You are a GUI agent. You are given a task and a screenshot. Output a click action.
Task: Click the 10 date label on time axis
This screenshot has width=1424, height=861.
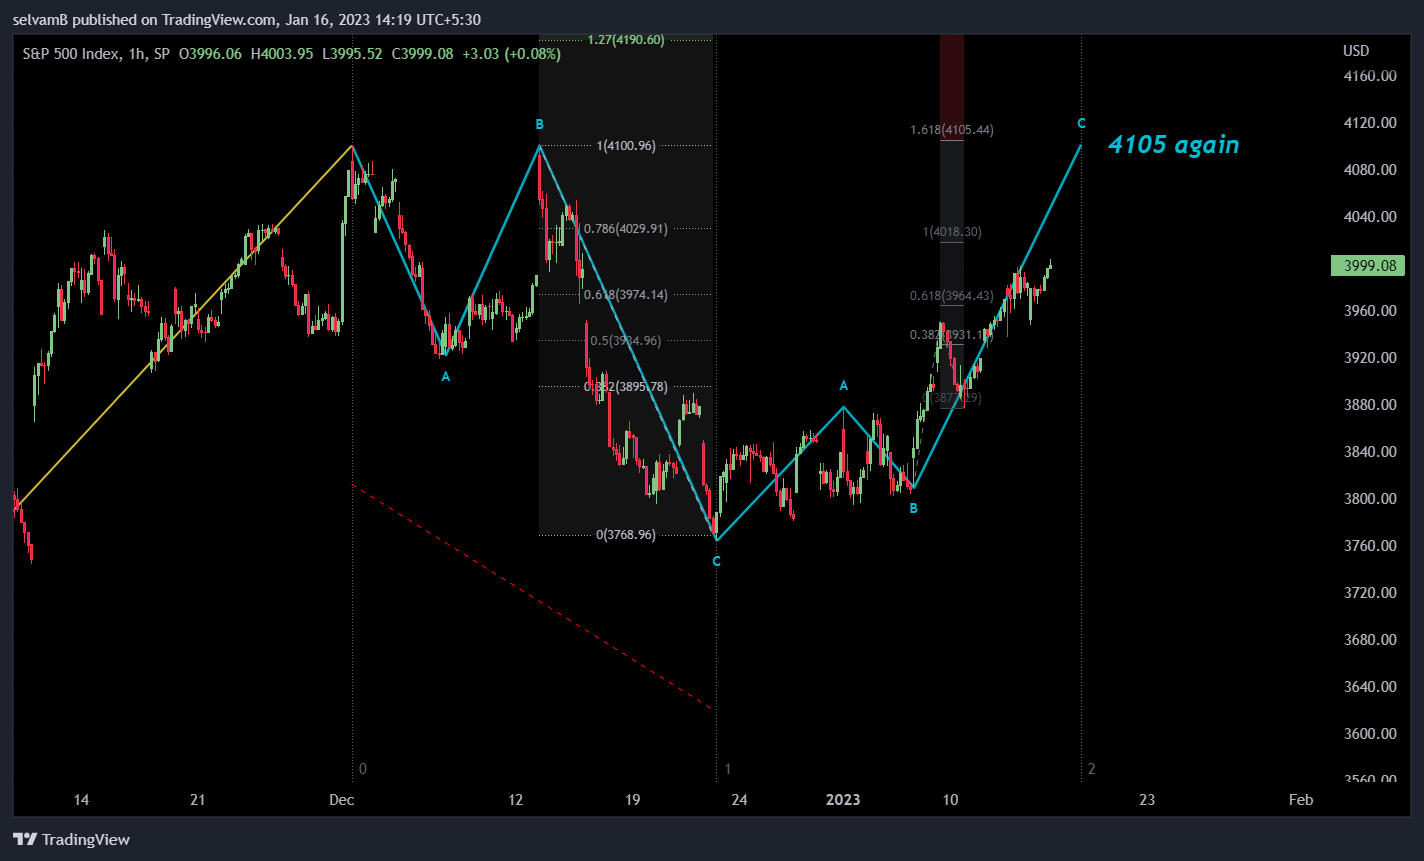pos(951,800)
